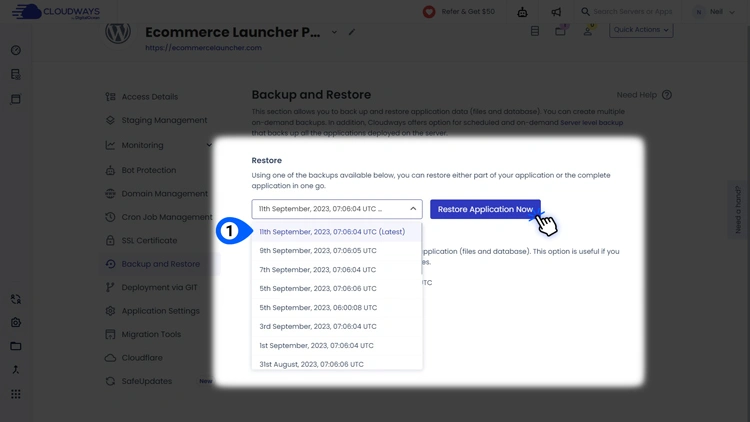The width and height of the screenshot is (750, 422).
Task: Open the AI bot assistant icon
Action: pos(522,12)
